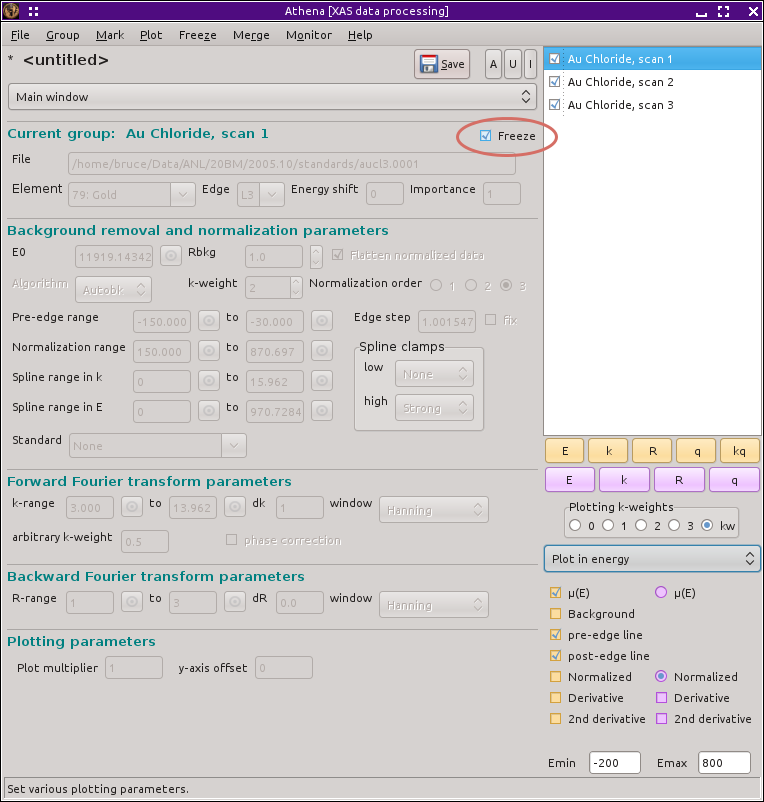
Task: Click the pluck button for the normalization range end
Action: pyautogui.click(x=322, y=351)
